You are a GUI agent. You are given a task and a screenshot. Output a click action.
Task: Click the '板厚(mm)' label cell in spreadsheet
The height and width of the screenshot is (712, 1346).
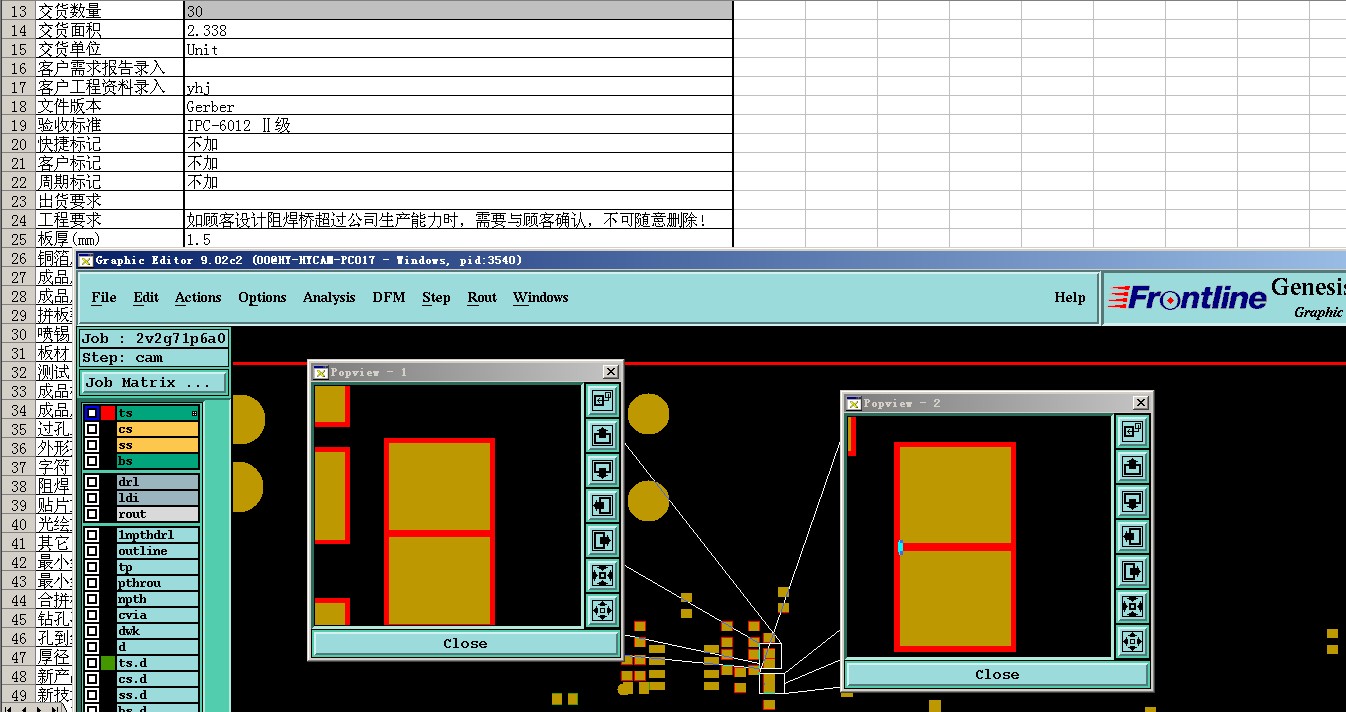110,239
